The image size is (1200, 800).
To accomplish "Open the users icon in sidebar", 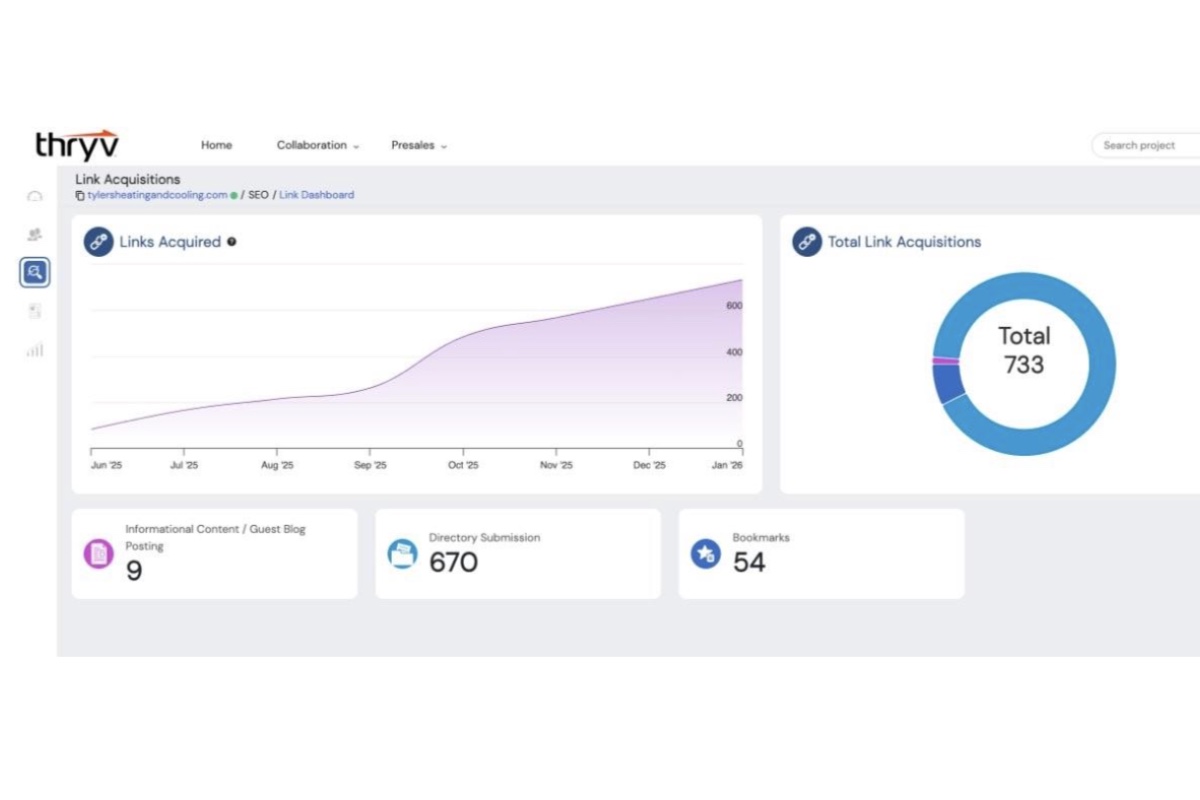I will click(x=35, y=234).
